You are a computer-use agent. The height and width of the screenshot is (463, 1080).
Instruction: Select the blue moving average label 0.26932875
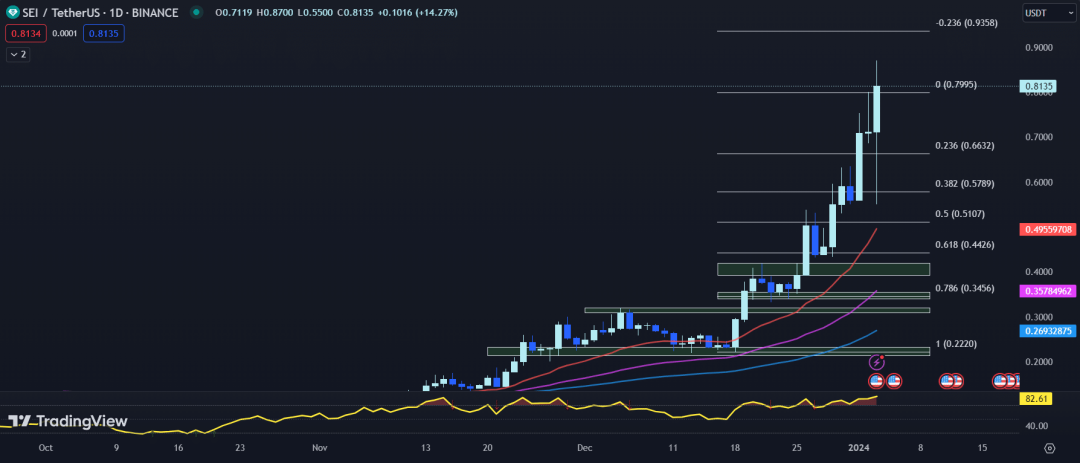click(1048, 331)
